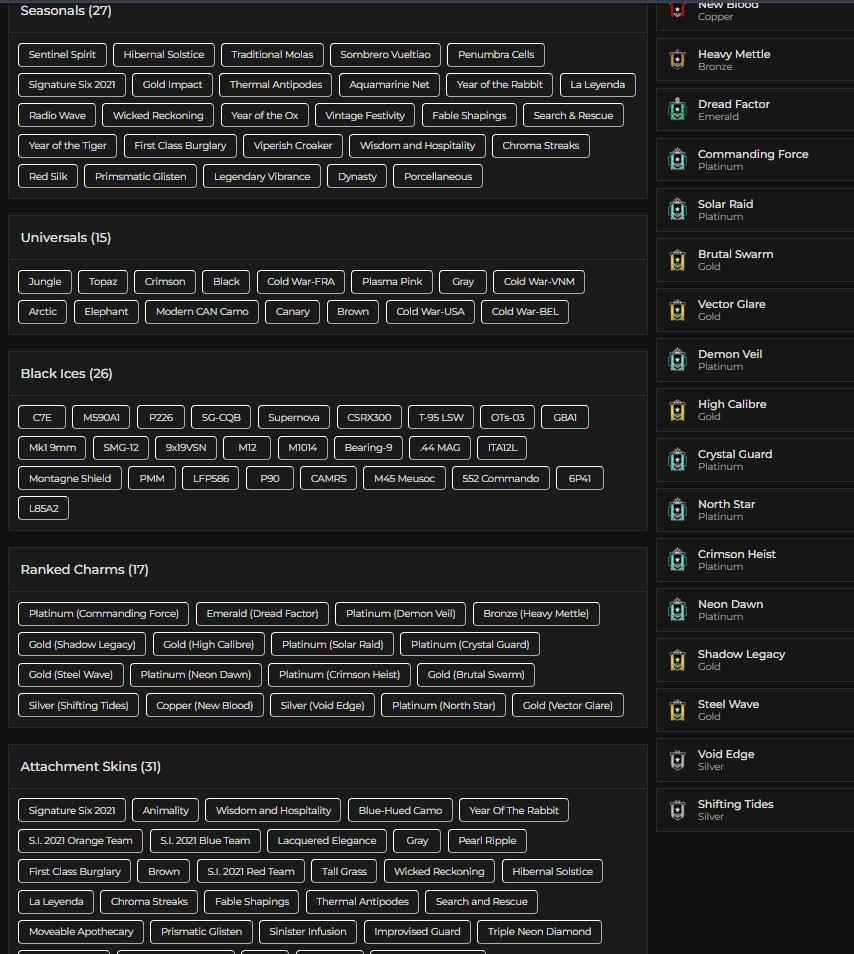Click the Crimson Heist Platinum charm icon
This screenshot has width=854, height=954.
pos(677,560)
